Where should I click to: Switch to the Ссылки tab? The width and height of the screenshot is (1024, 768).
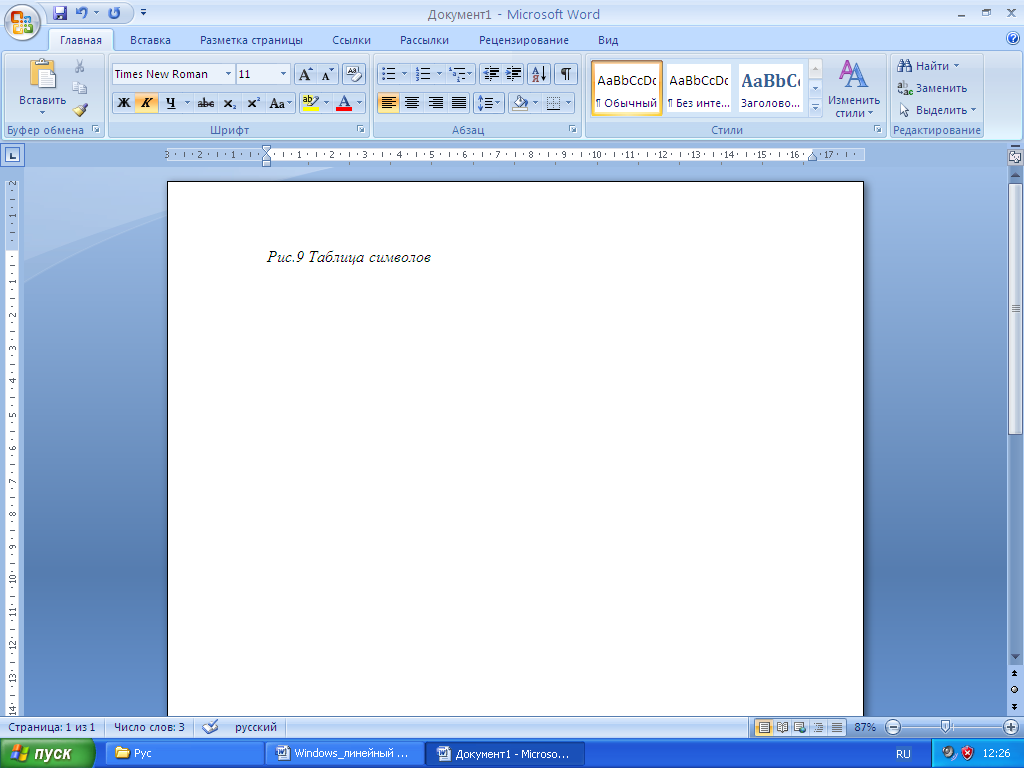(351, 40)
